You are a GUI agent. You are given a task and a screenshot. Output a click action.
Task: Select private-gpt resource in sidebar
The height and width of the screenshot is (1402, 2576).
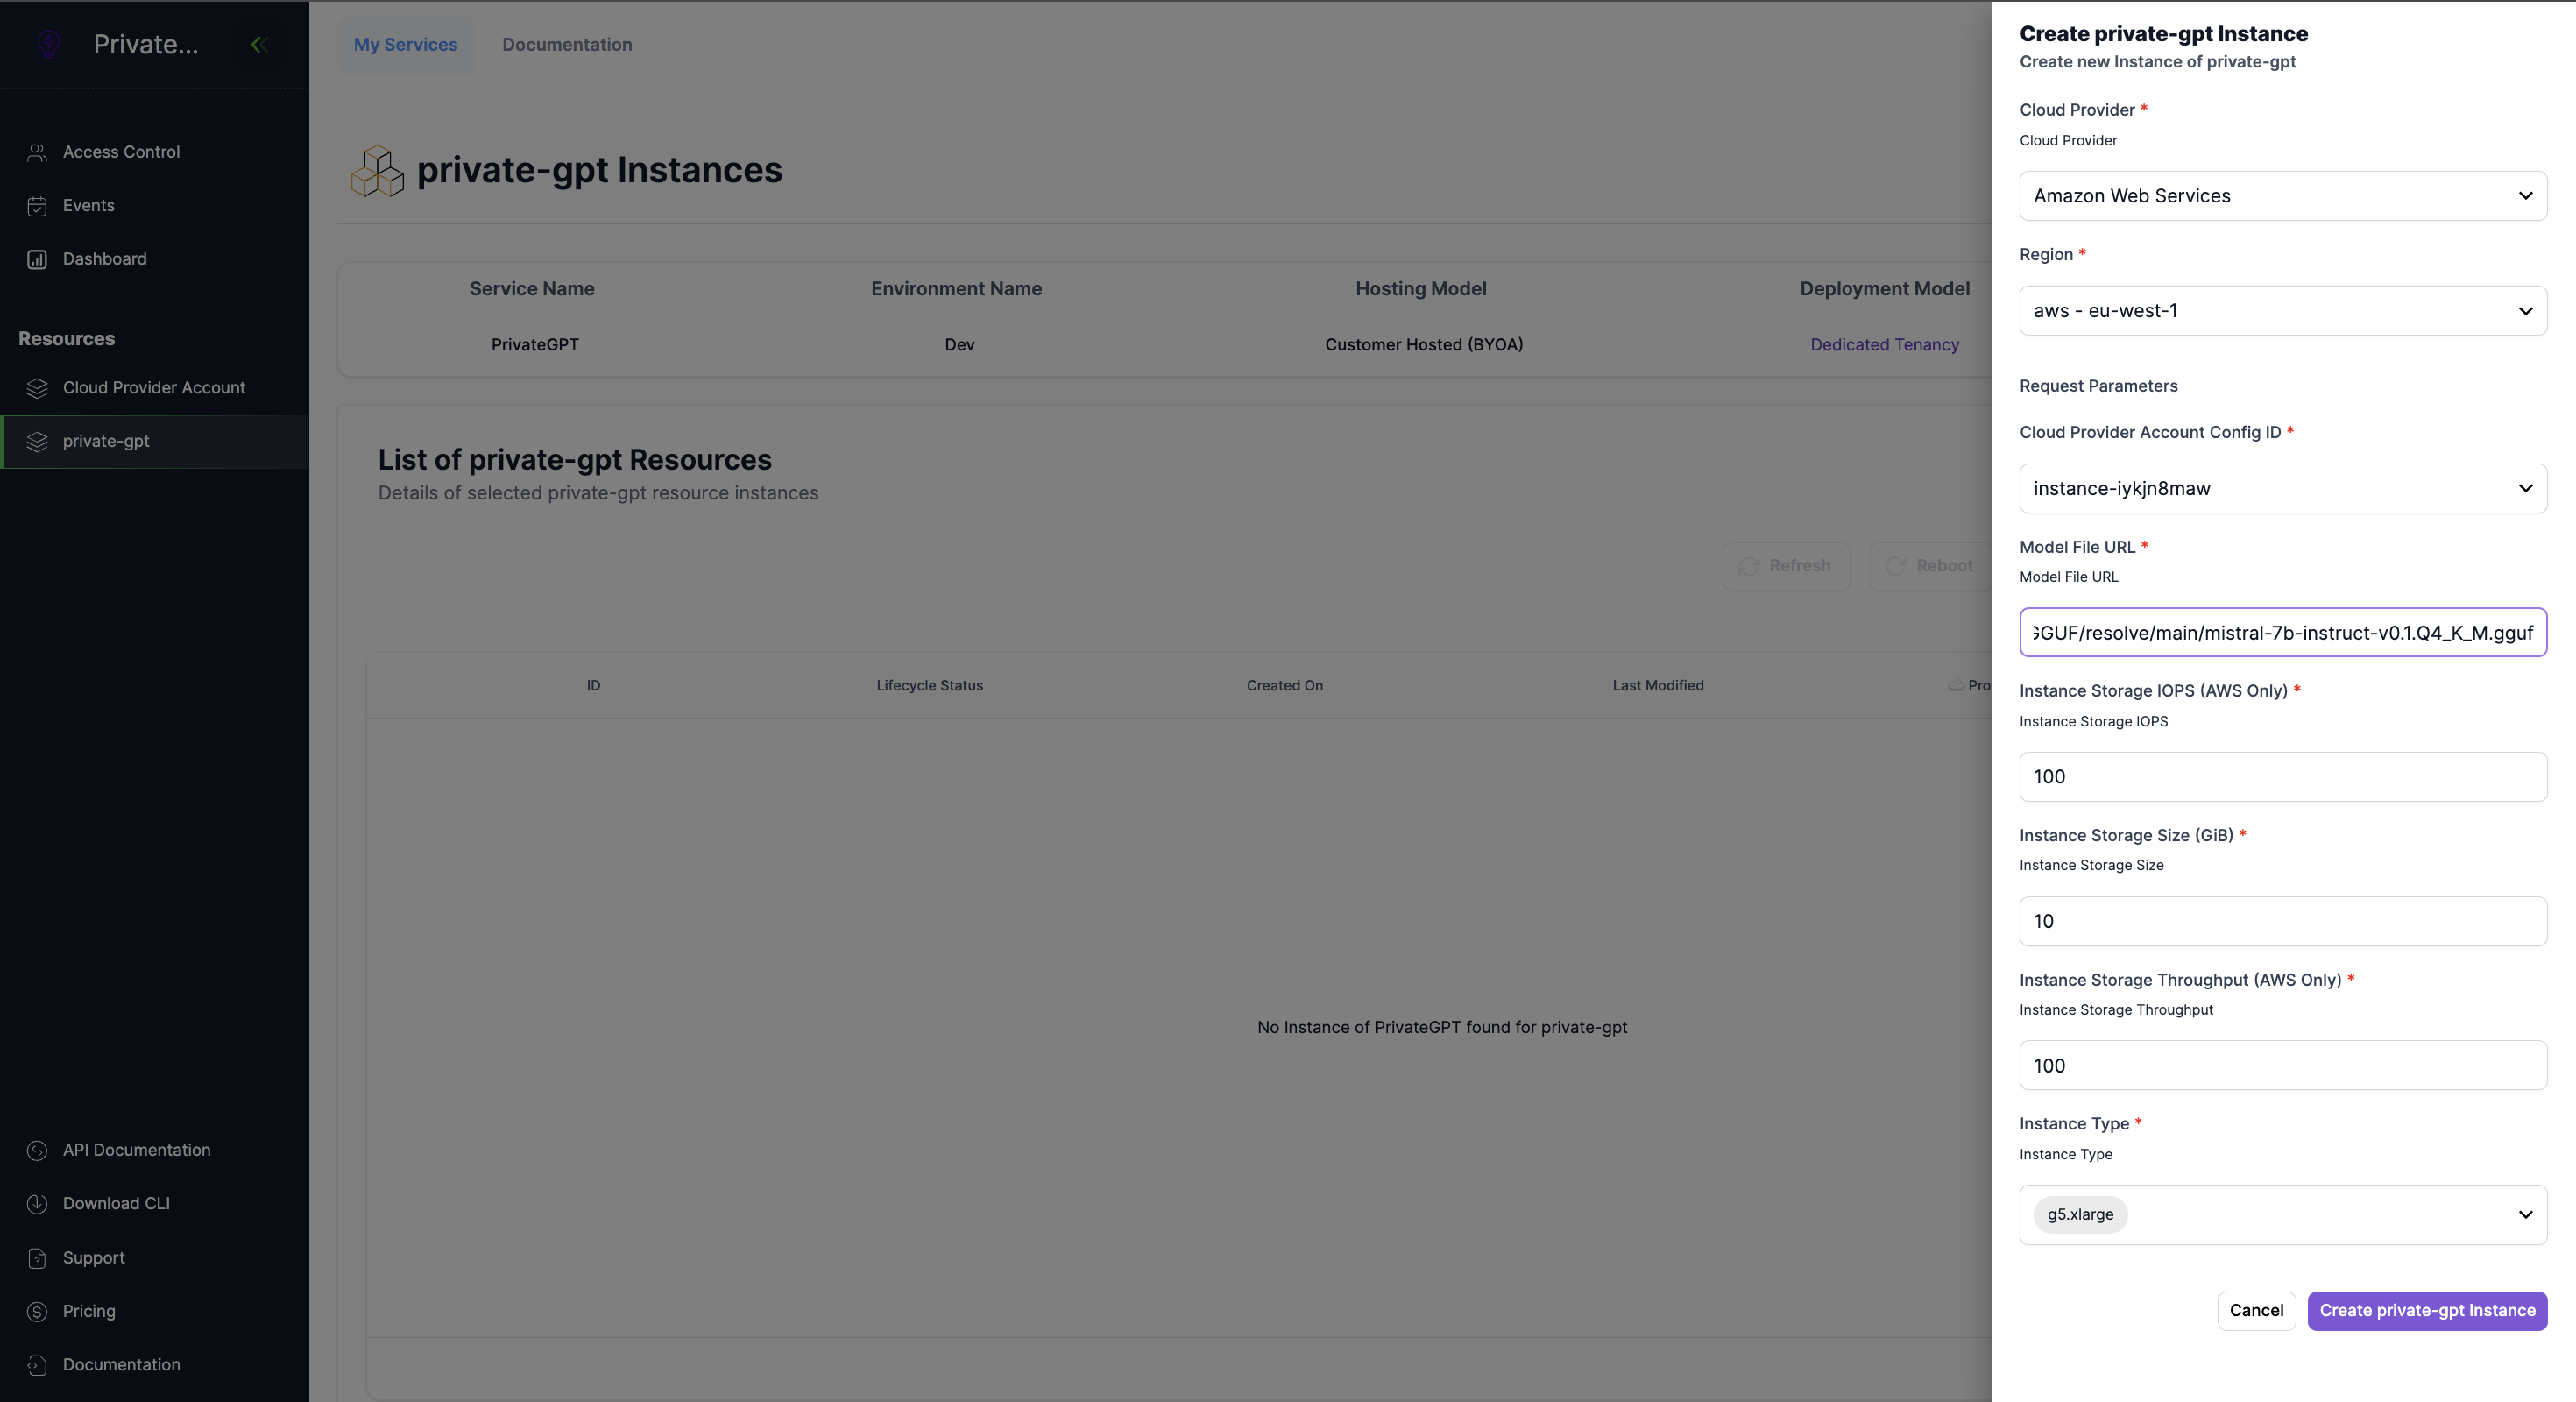(155, 441)
